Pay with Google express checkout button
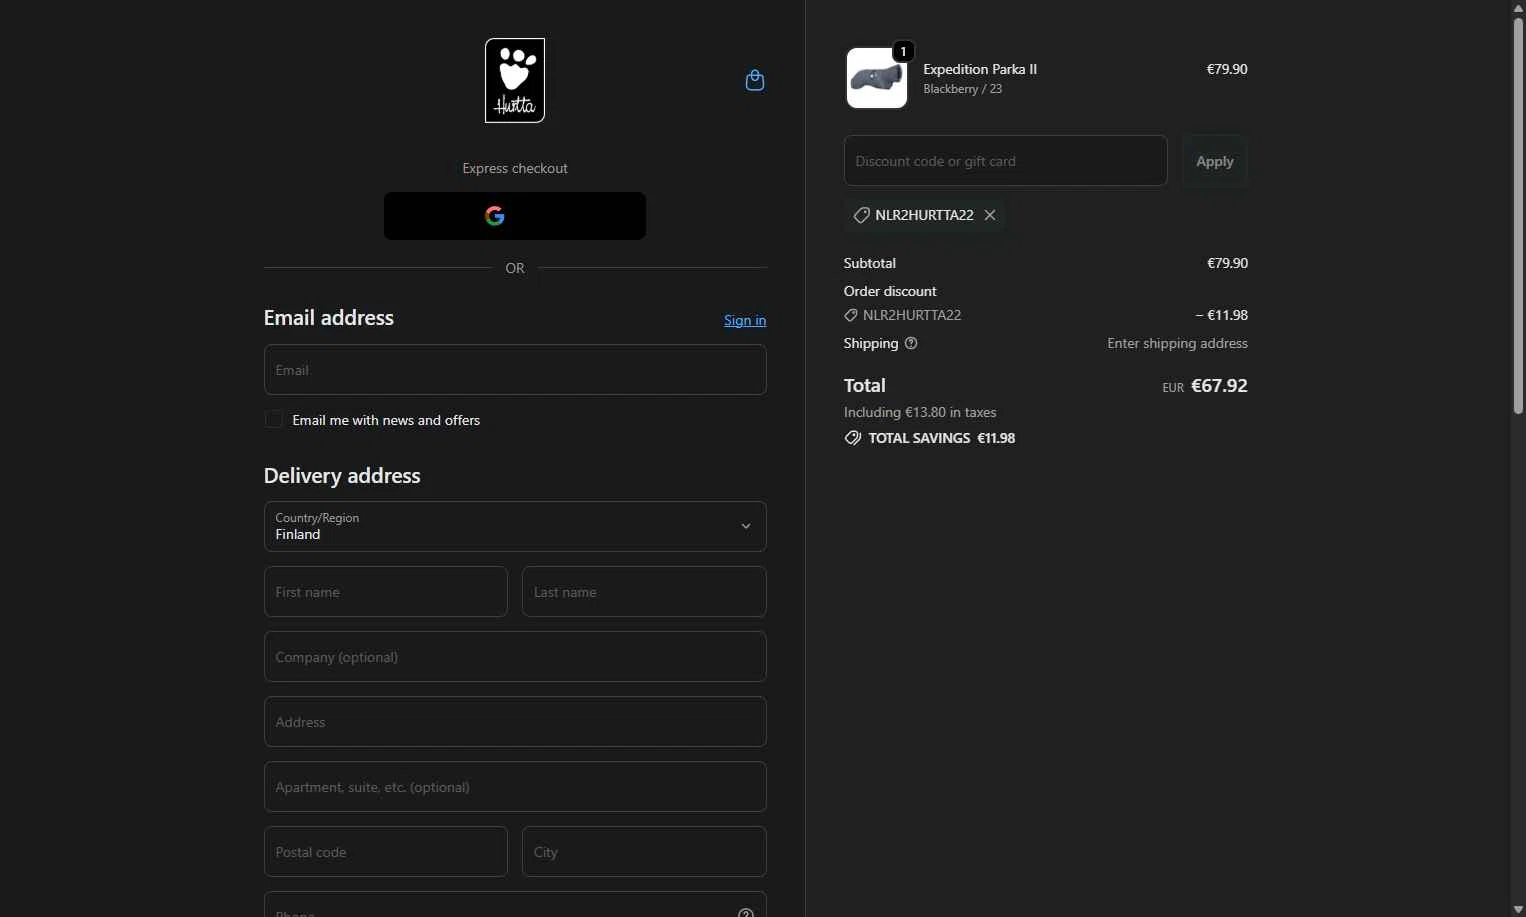This screenshot has width=1526, height=917. (x=515, y=216)
